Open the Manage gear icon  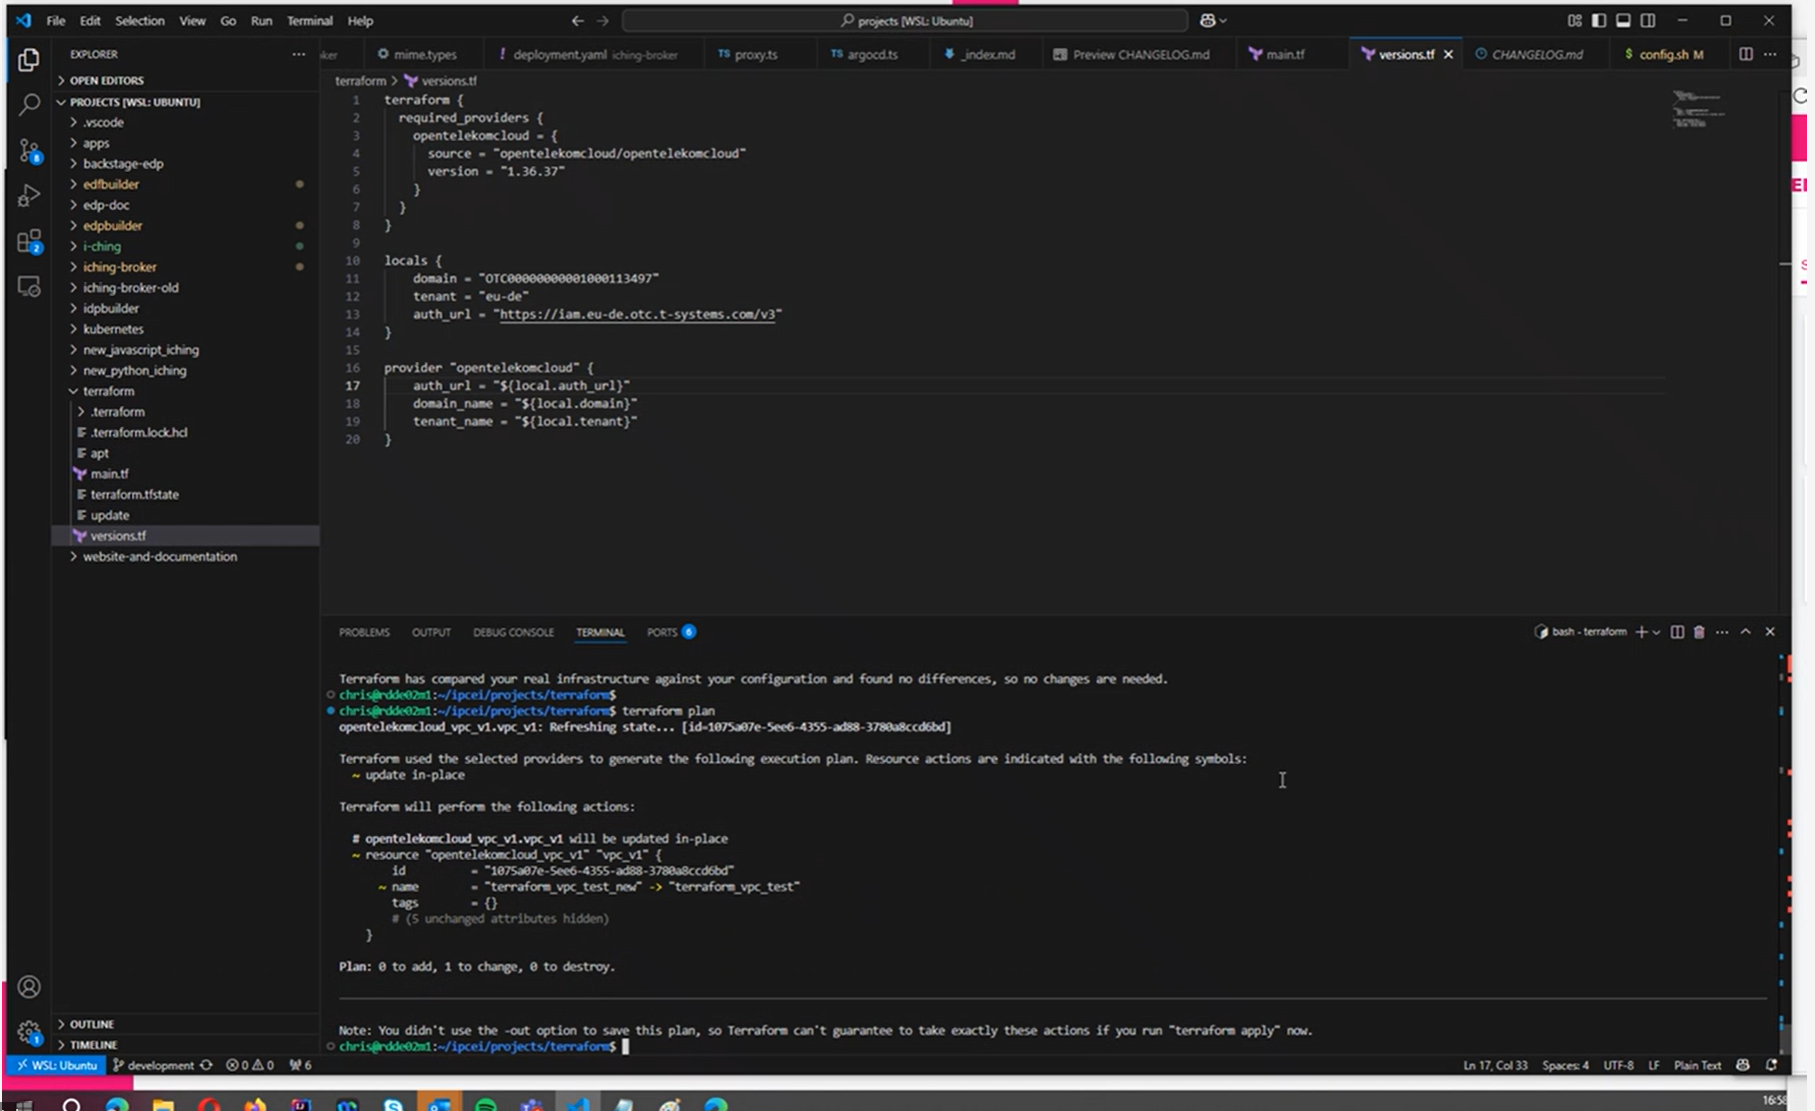click(x=29, y=1032)
